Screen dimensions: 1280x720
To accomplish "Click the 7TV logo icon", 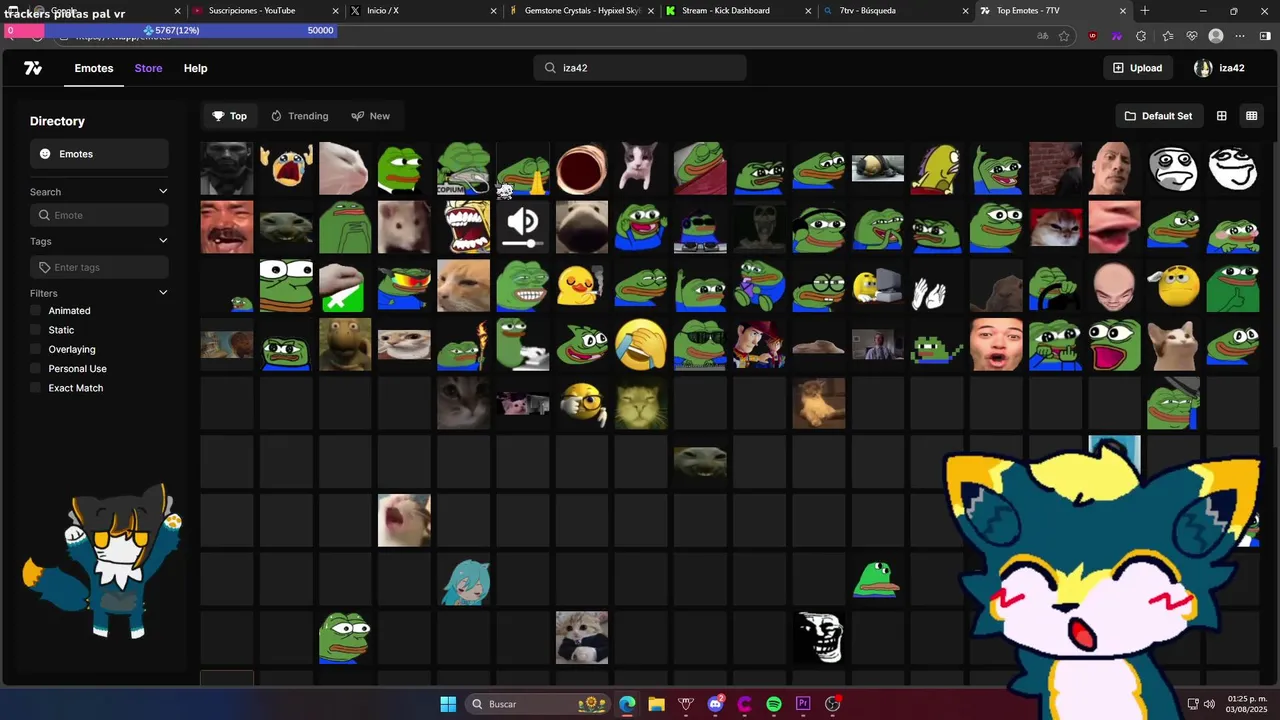I will [33, 68].
